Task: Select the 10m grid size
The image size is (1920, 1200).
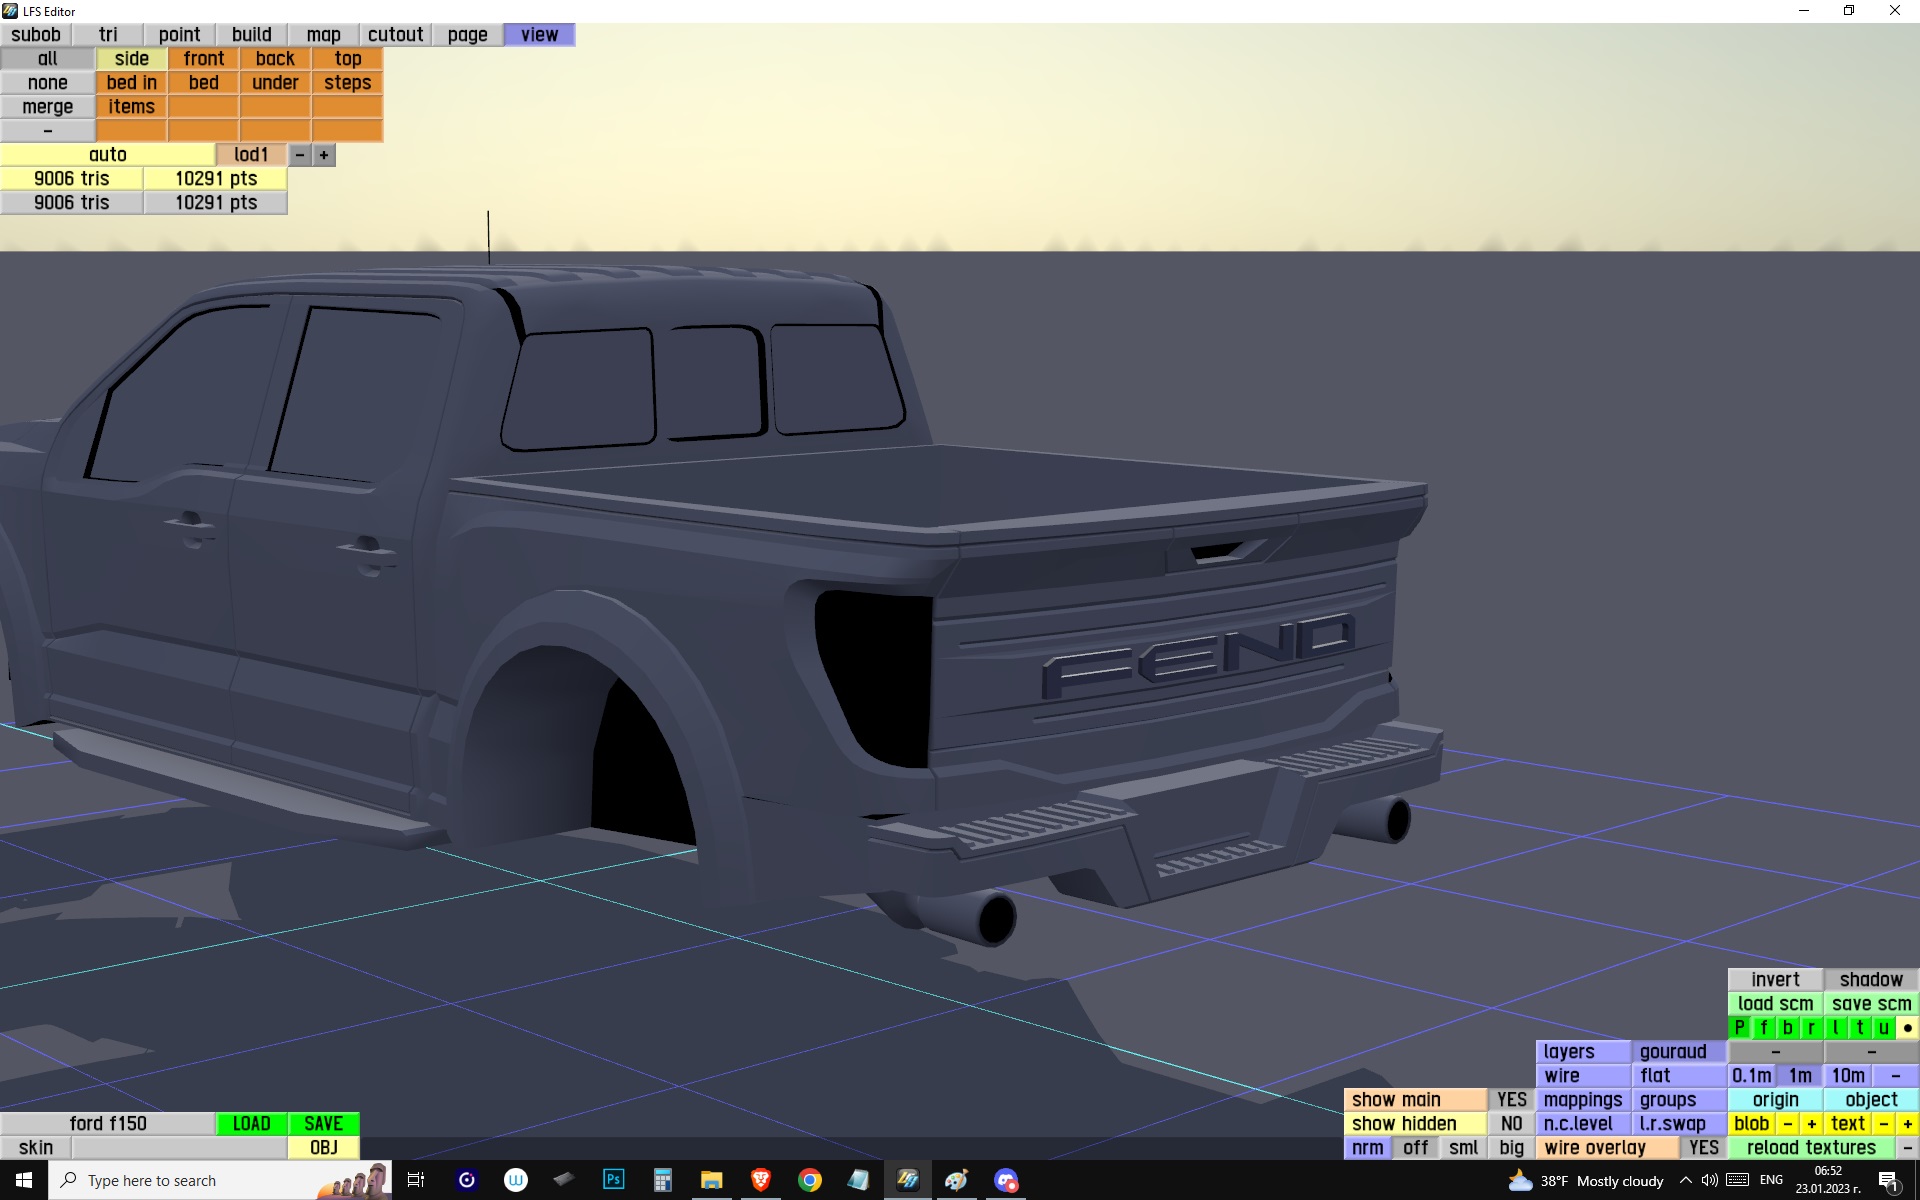Action: (1848, 1076)
